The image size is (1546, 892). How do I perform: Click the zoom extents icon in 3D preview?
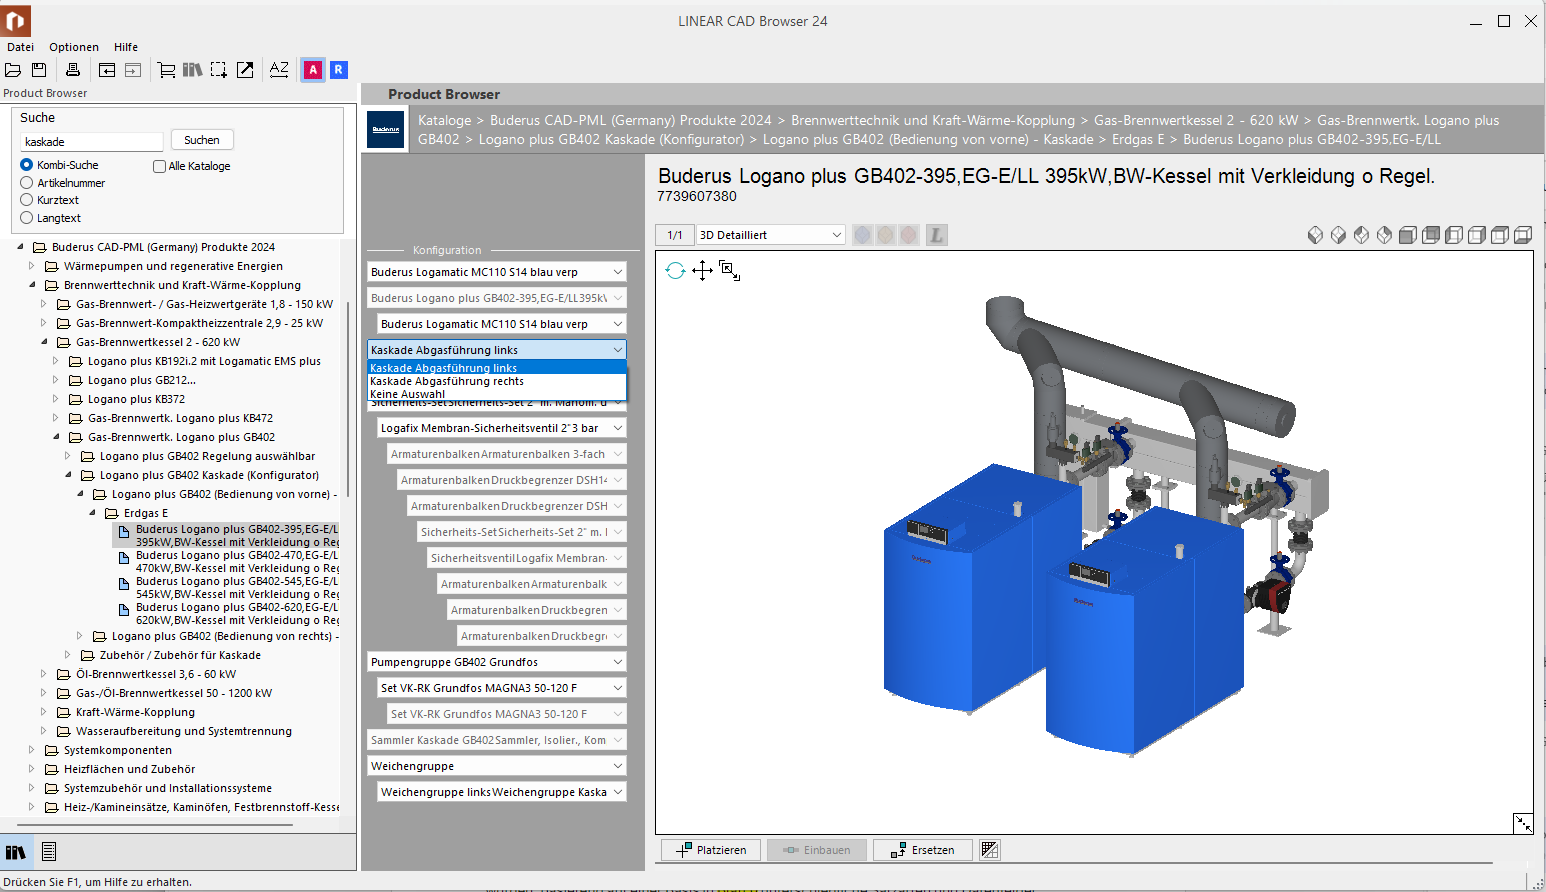pyautogui.click(x=729, y=270)
